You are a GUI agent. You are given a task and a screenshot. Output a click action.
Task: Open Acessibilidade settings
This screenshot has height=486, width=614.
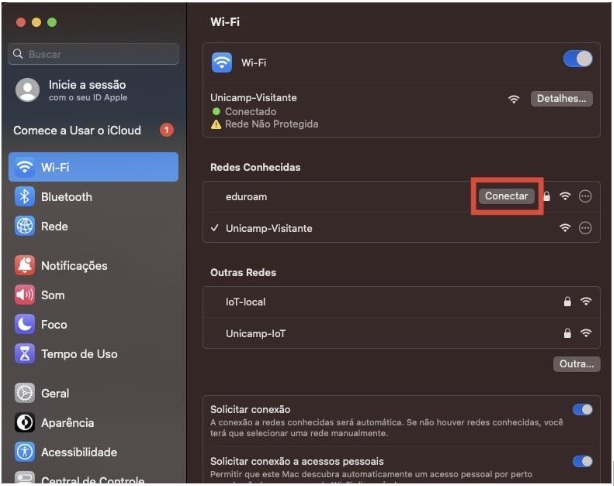pos(93,452)
